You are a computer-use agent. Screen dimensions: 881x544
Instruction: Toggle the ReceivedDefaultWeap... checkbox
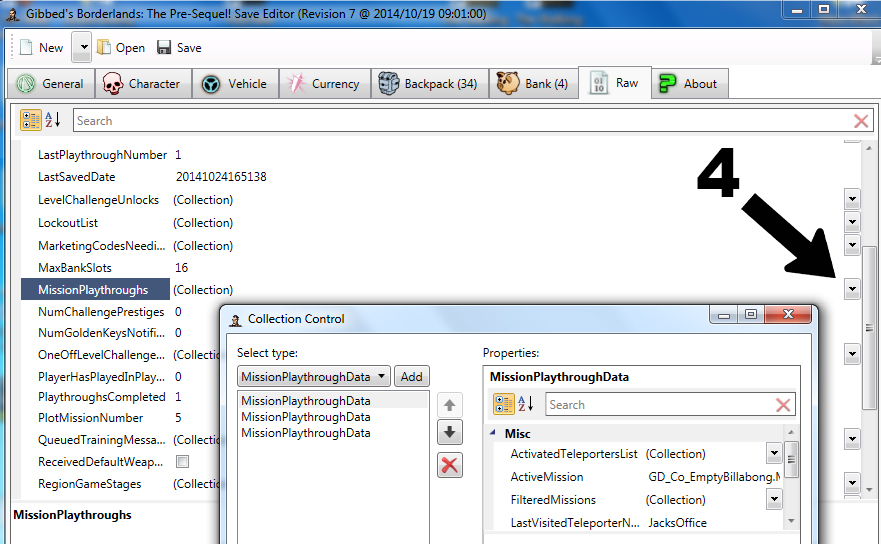click(x=182, y=461)
